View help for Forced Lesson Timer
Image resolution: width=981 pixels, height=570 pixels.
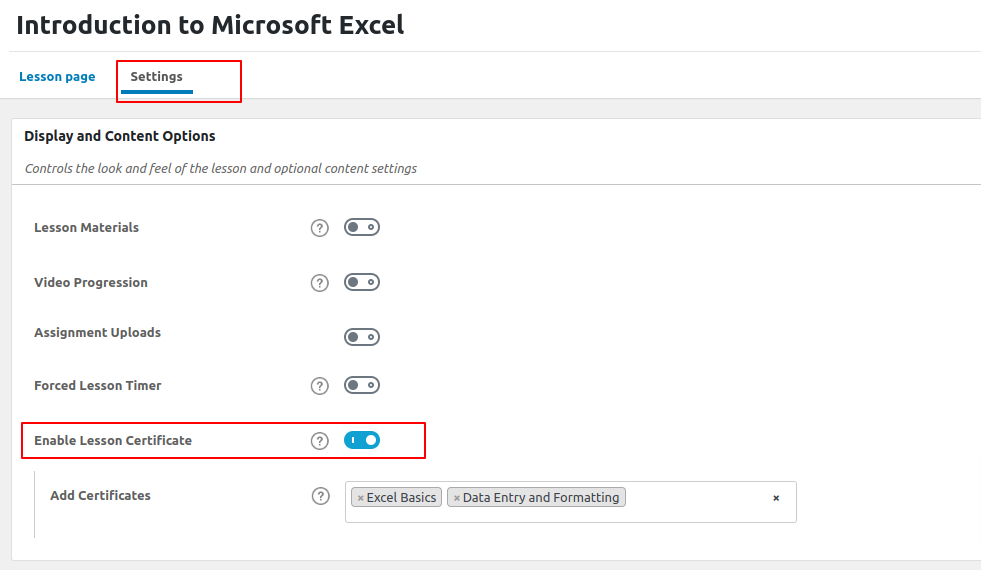tap(320, 386)
